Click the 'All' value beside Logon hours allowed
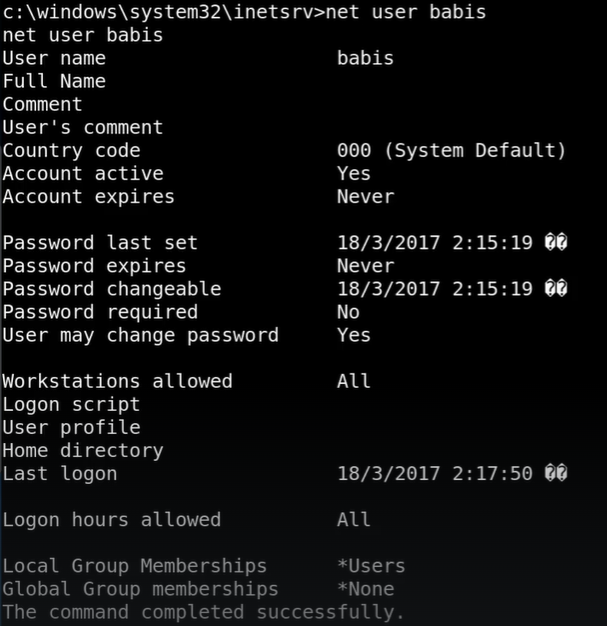The image size is (607, 626). point(354,519)
